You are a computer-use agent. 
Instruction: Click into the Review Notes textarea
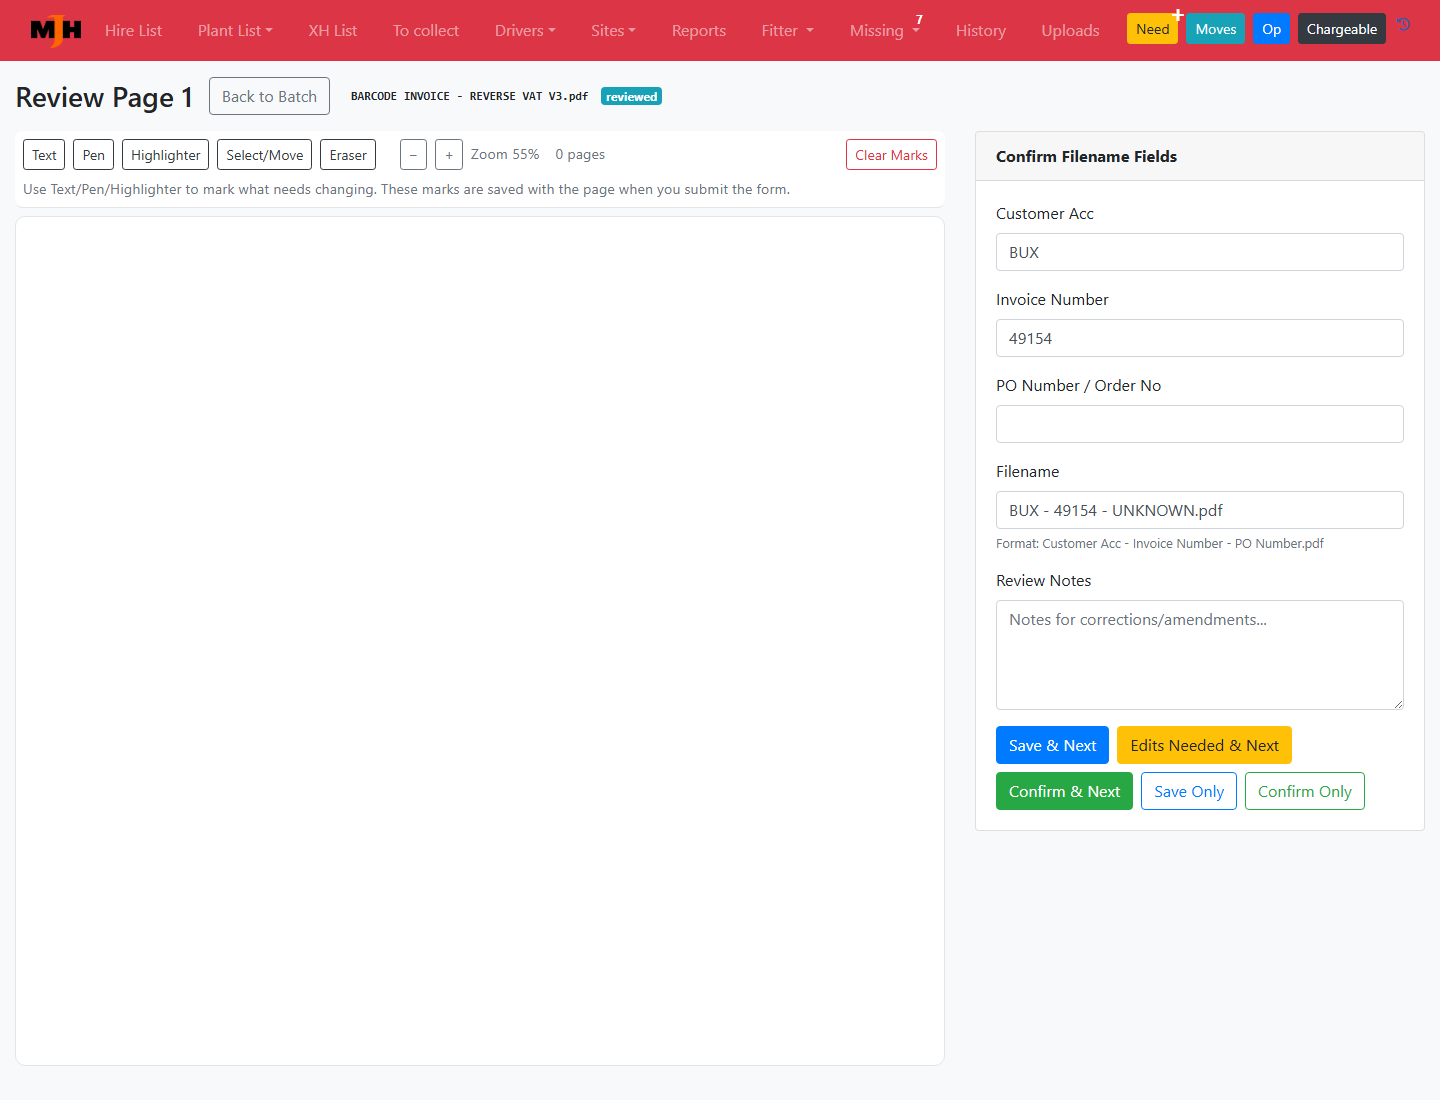pyautogui.click(x=1200, y=655)
